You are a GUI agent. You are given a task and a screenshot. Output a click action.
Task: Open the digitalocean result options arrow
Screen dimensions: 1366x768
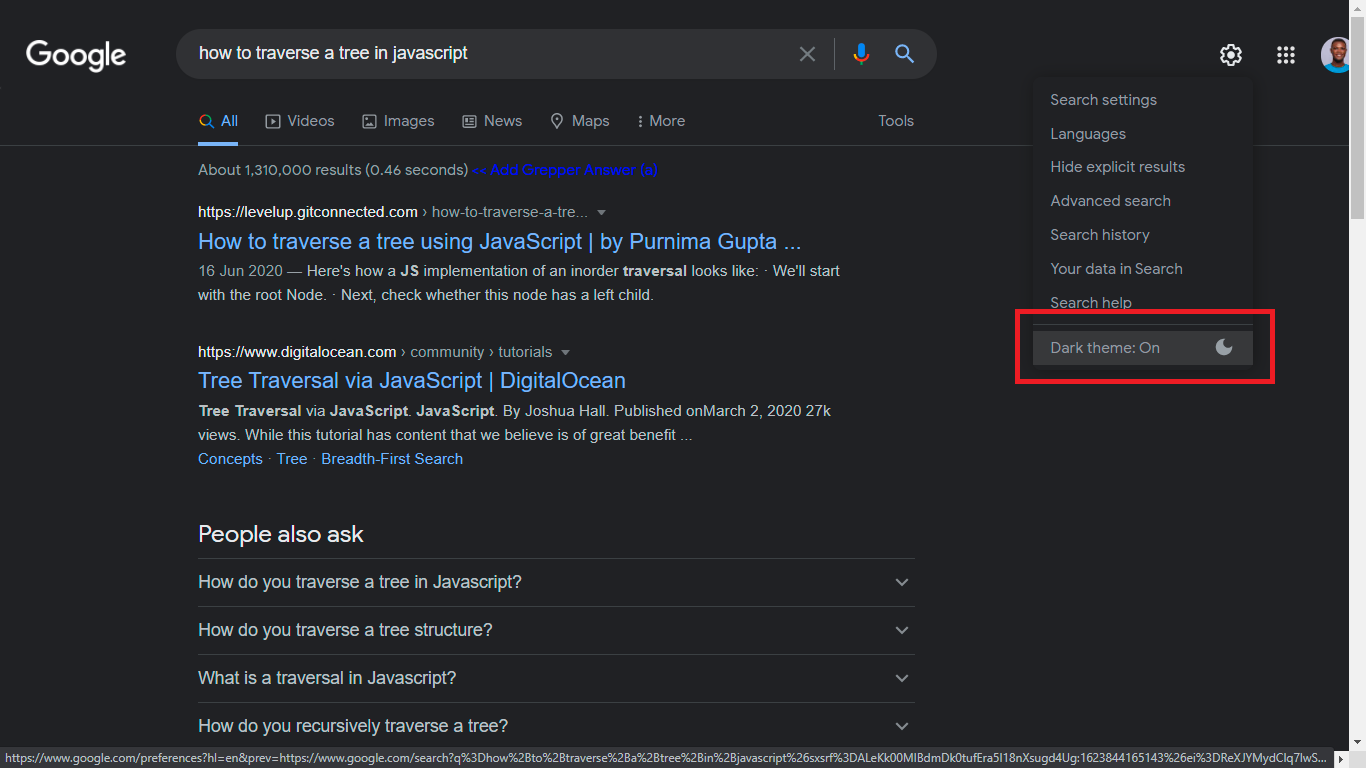pyautogui.click(x=565, y=352)
